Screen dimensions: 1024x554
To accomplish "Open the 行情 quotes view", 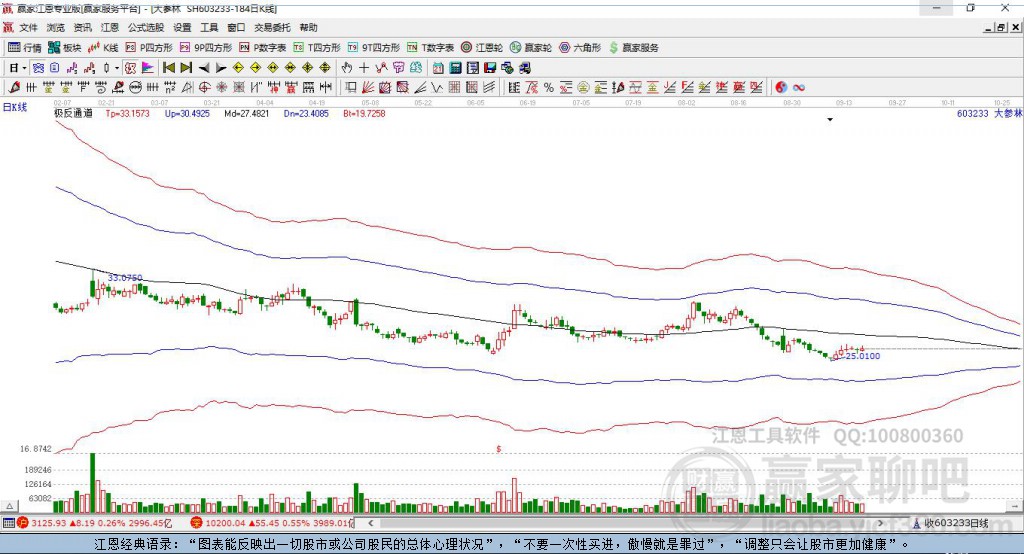I will click(24, 48).
